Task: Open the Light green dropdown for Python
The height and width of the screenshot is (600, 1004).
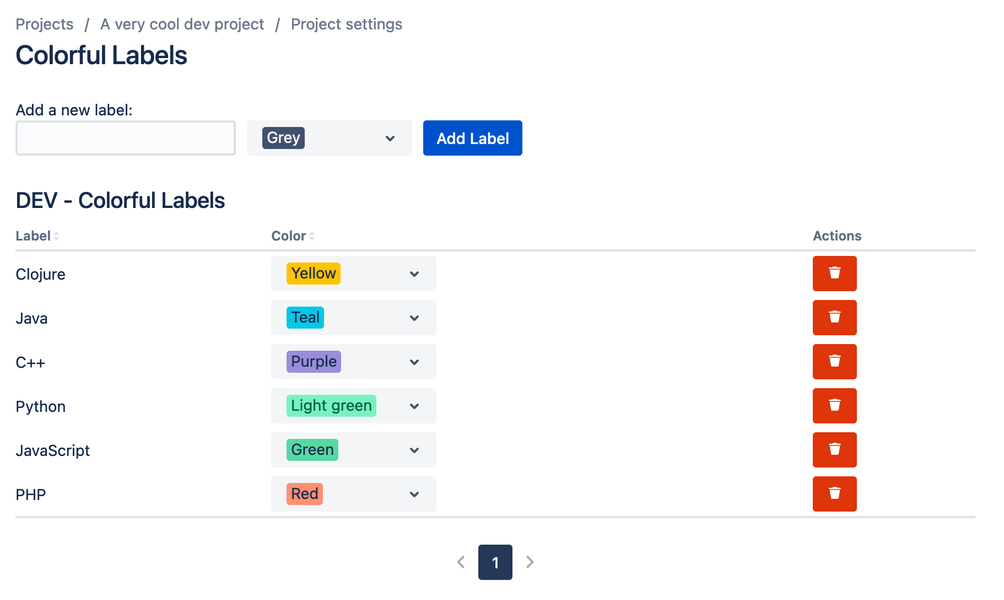Action: pos(353,405)
